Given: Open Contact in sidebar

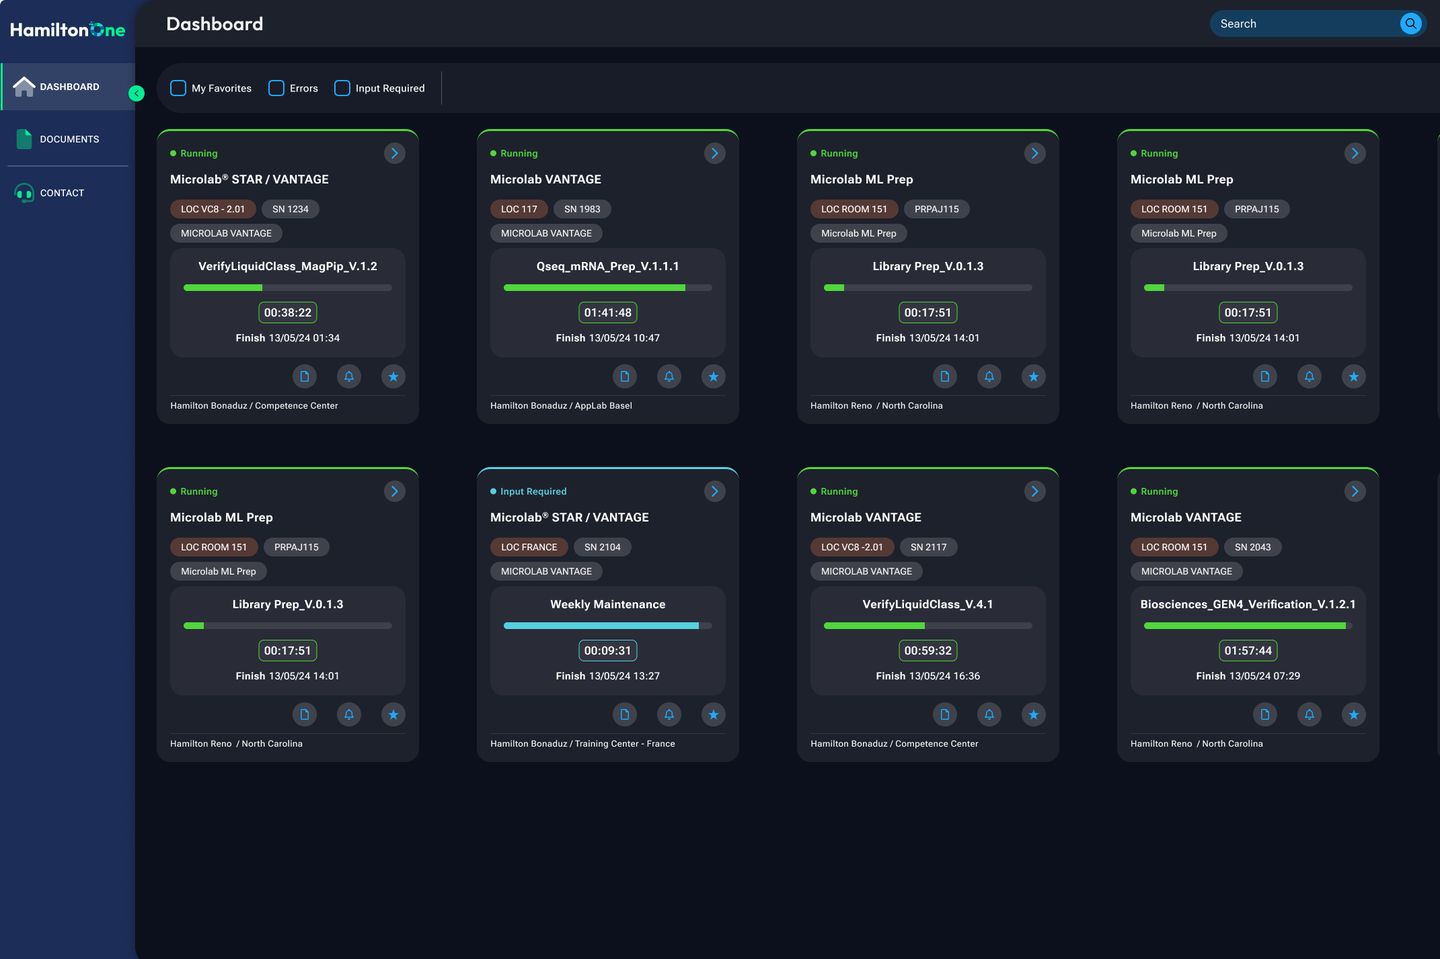Looking at the screenshot, I should [67, 193].
